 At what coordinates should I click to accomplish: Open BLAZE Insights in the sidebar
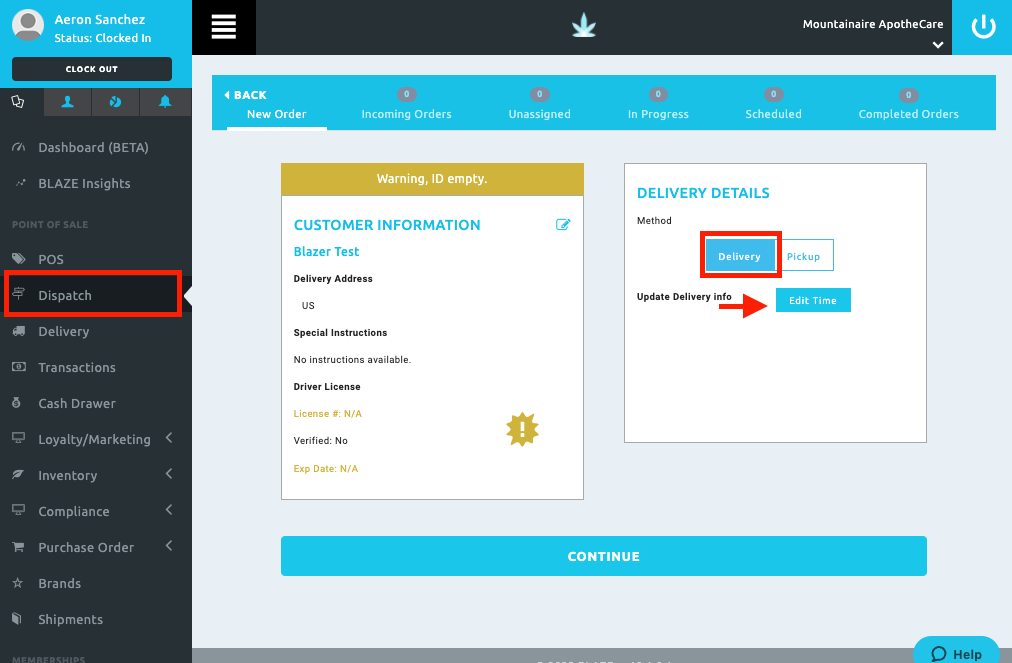[84, 183]
